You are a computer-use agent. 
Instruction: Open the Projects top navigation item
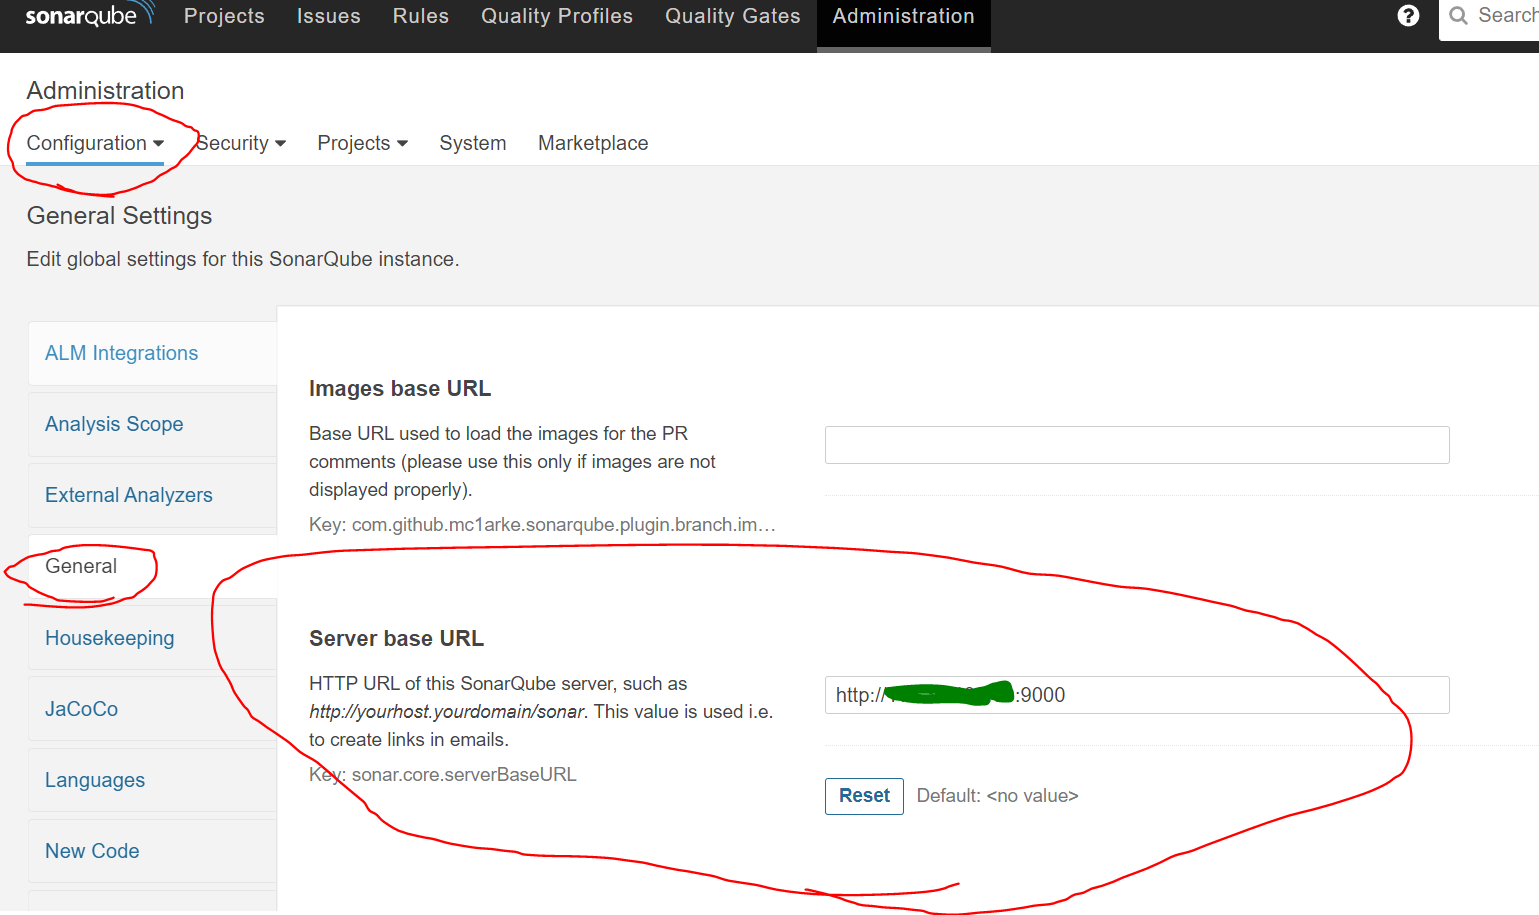click(224, 16)
